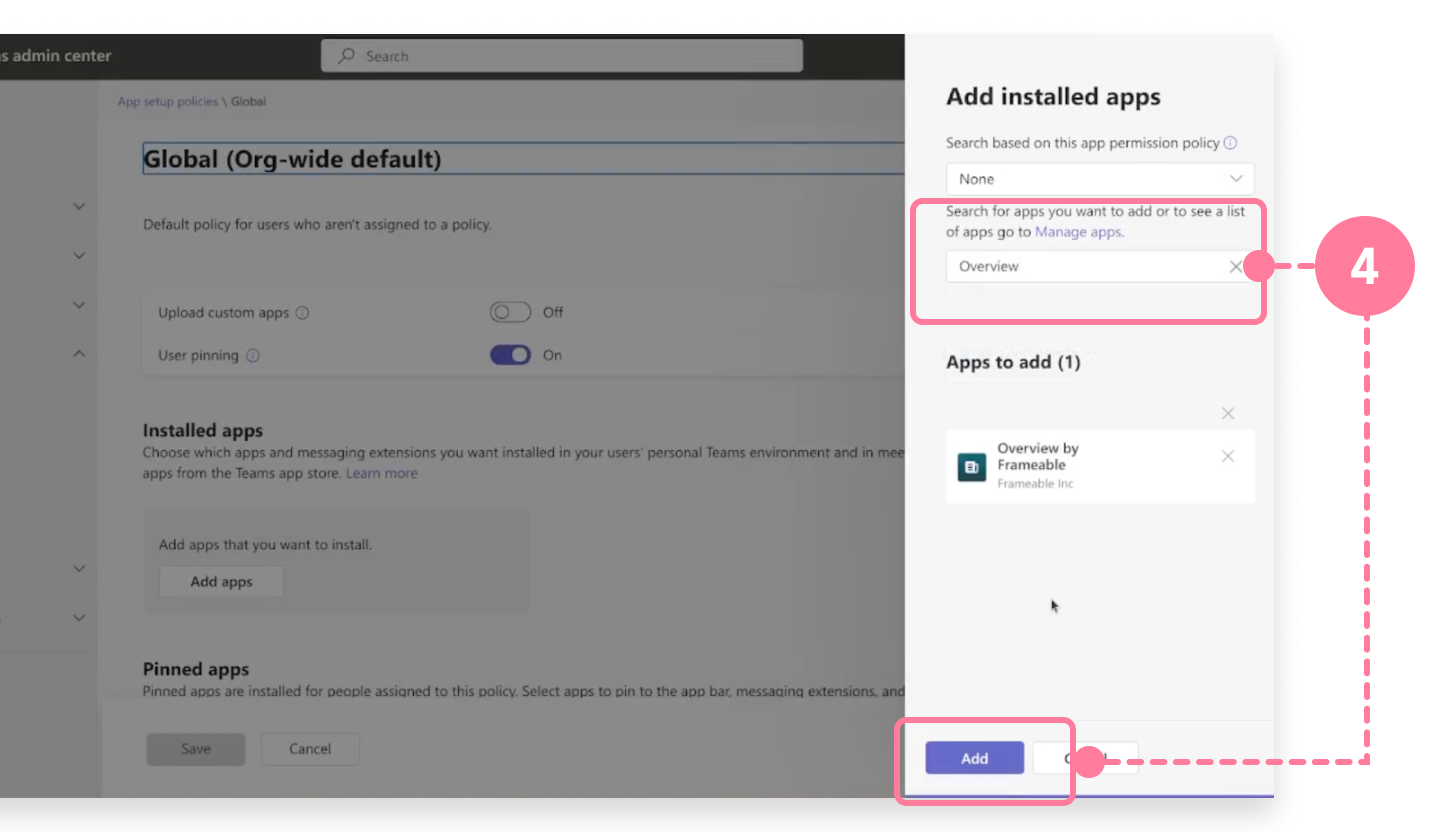Click the Add apps button
The width and height of the screenshot is (1440, 832).
pyautogui.click(x=221, y=582)
